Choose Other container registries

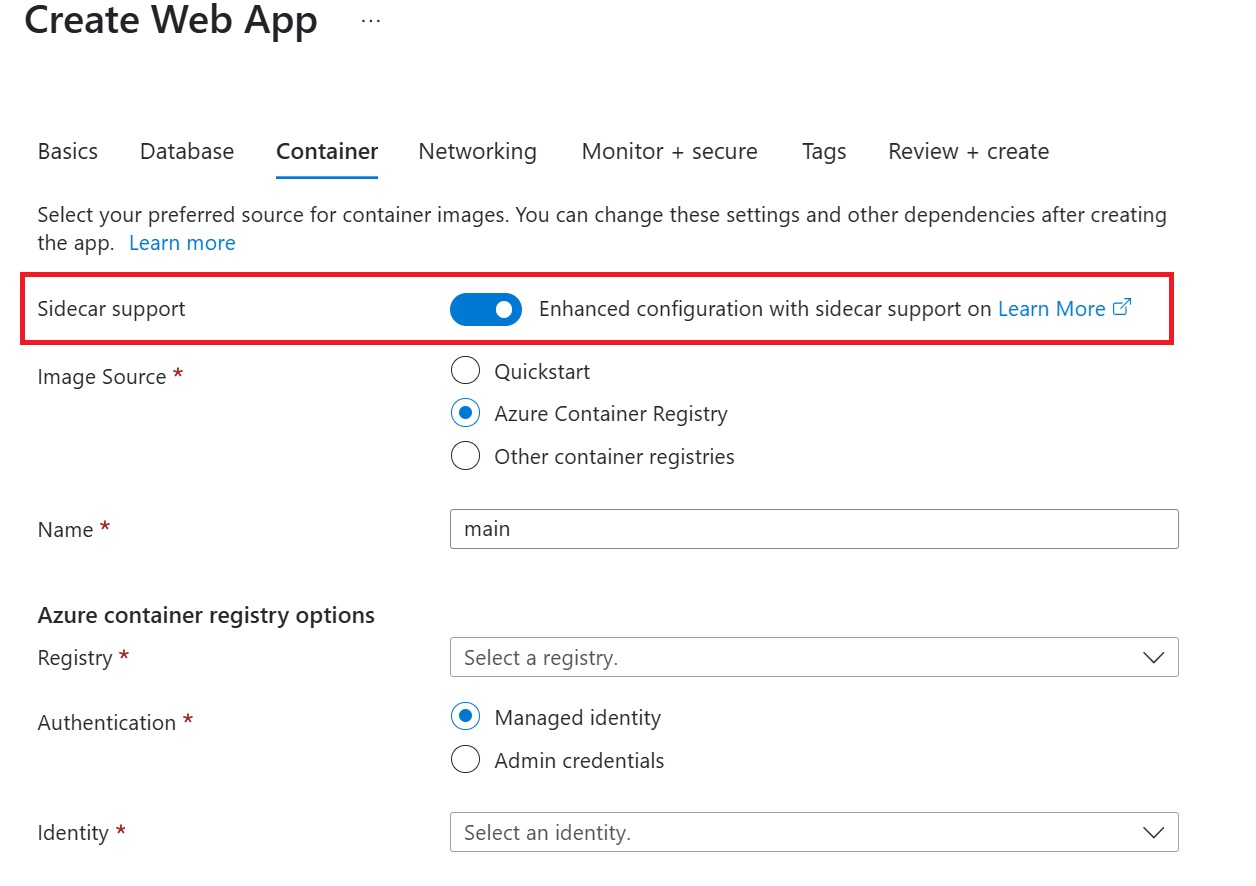(x=465, y=455)
